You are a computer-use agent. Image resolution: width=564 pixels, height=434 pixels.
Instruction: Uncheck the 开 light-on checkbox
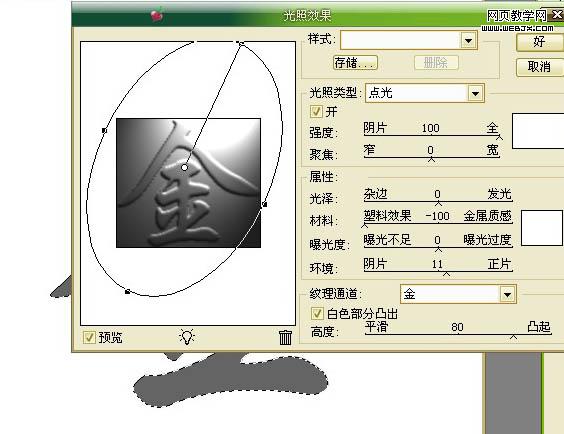click(316, 111)
